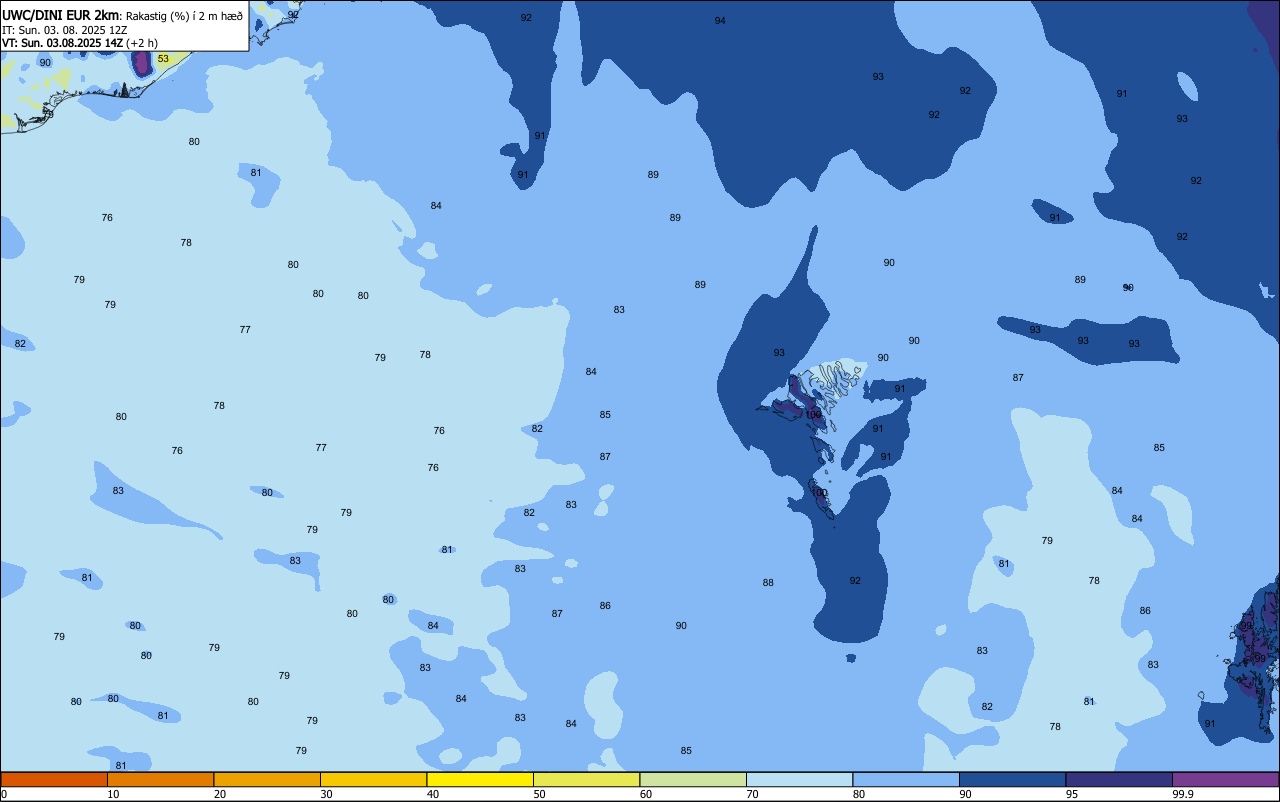The height and width of the screenshot is (802, 1280).
Task: Select the 80–90 blue legend segment
Action: [906, 779]
